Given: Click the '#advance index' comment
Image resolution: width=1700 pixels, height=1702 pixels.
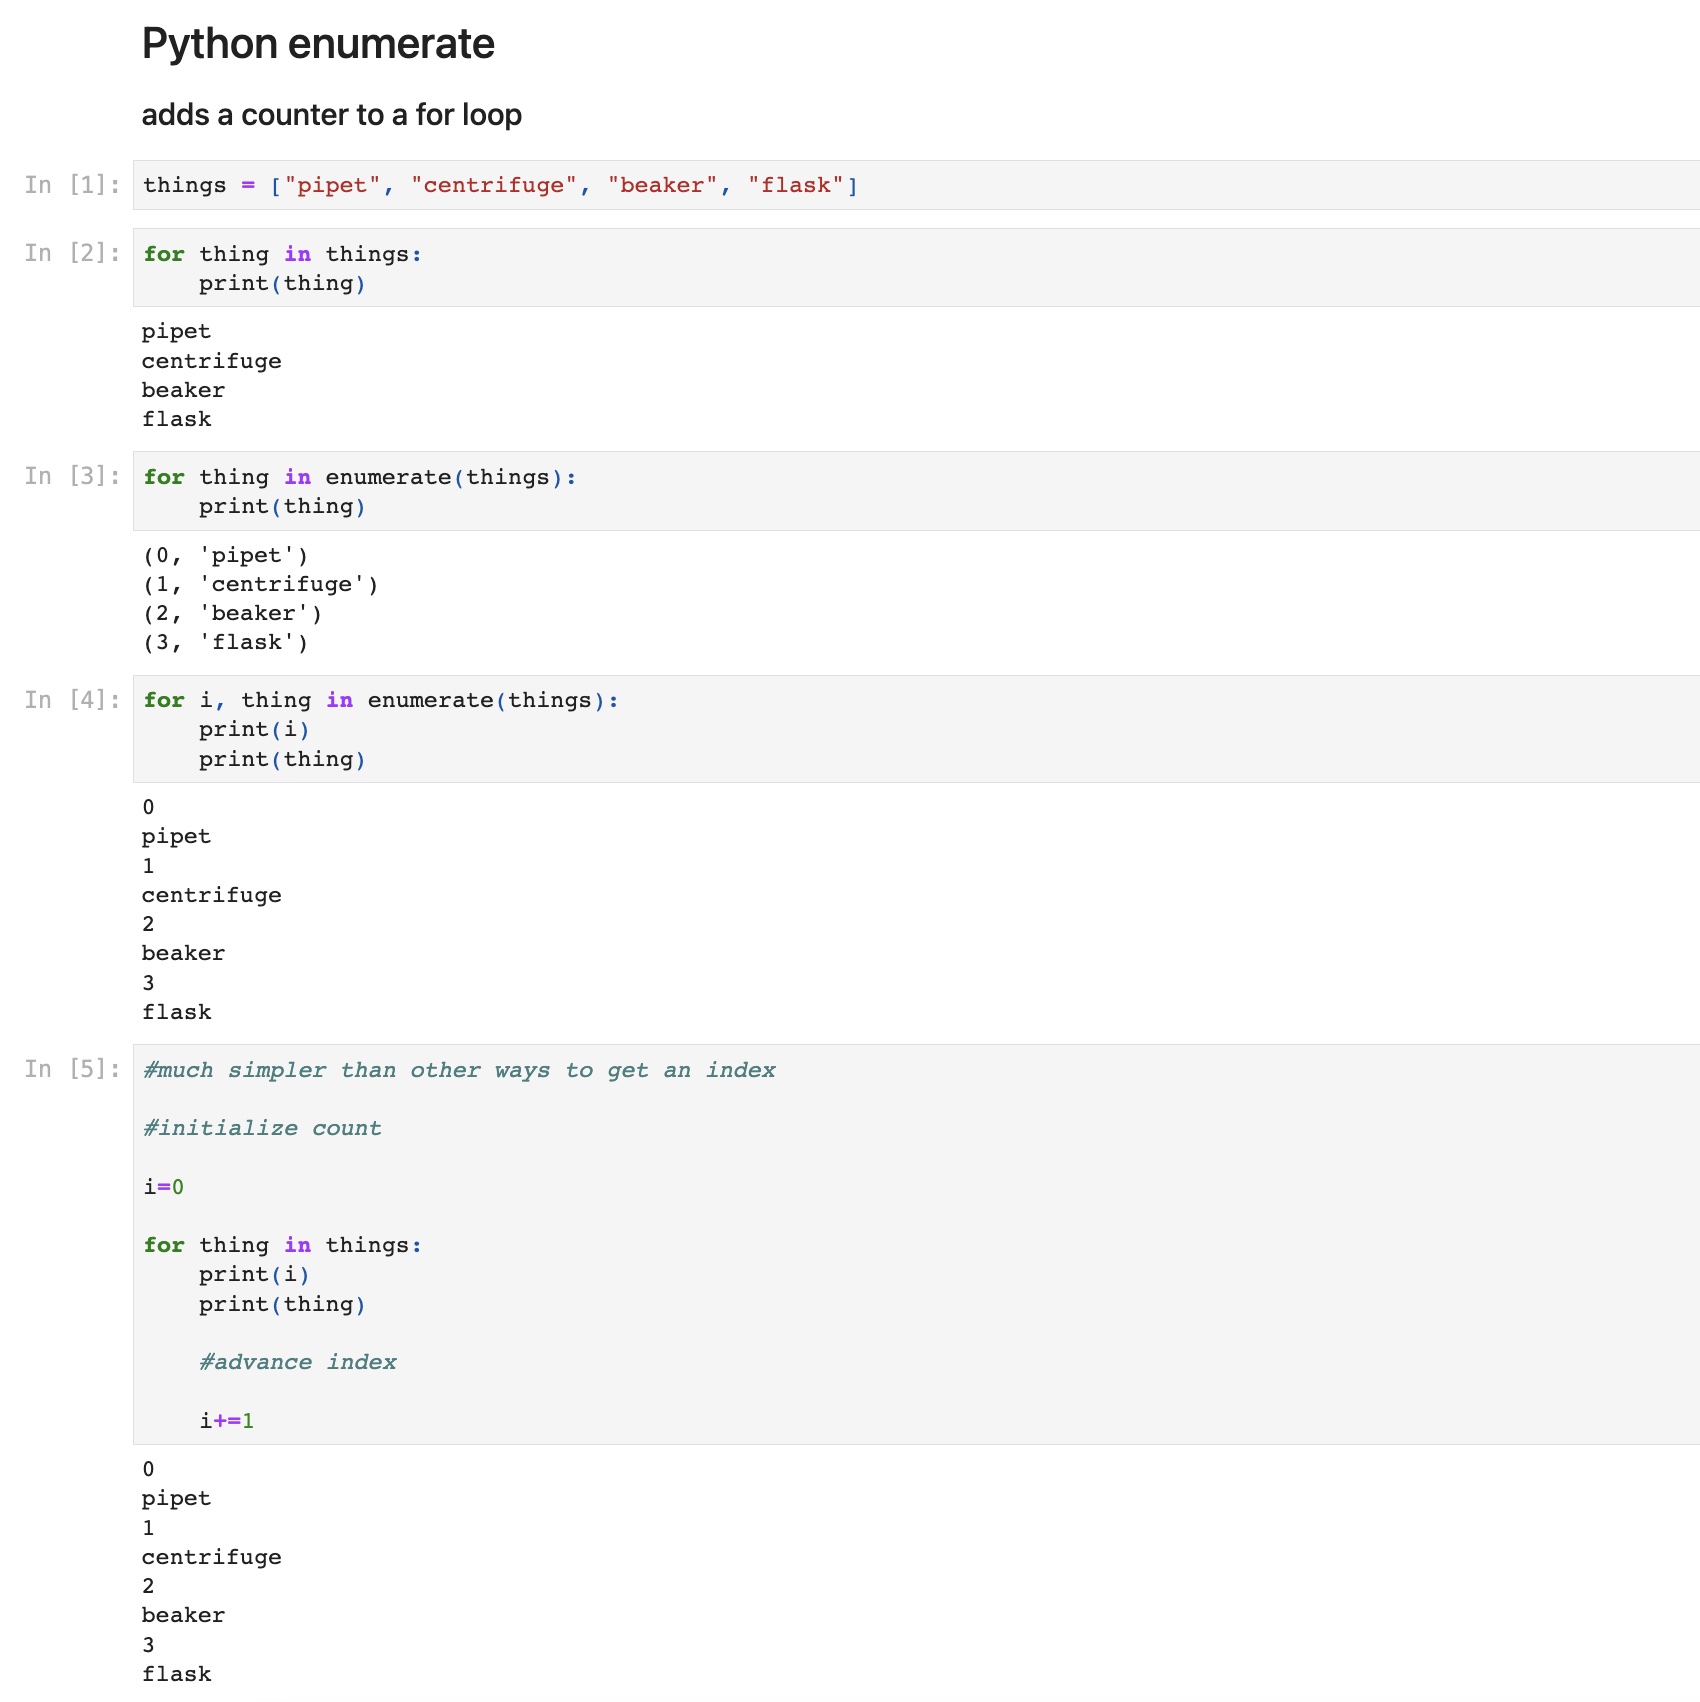Looking at the screenshot, I should coord(298,1362).
